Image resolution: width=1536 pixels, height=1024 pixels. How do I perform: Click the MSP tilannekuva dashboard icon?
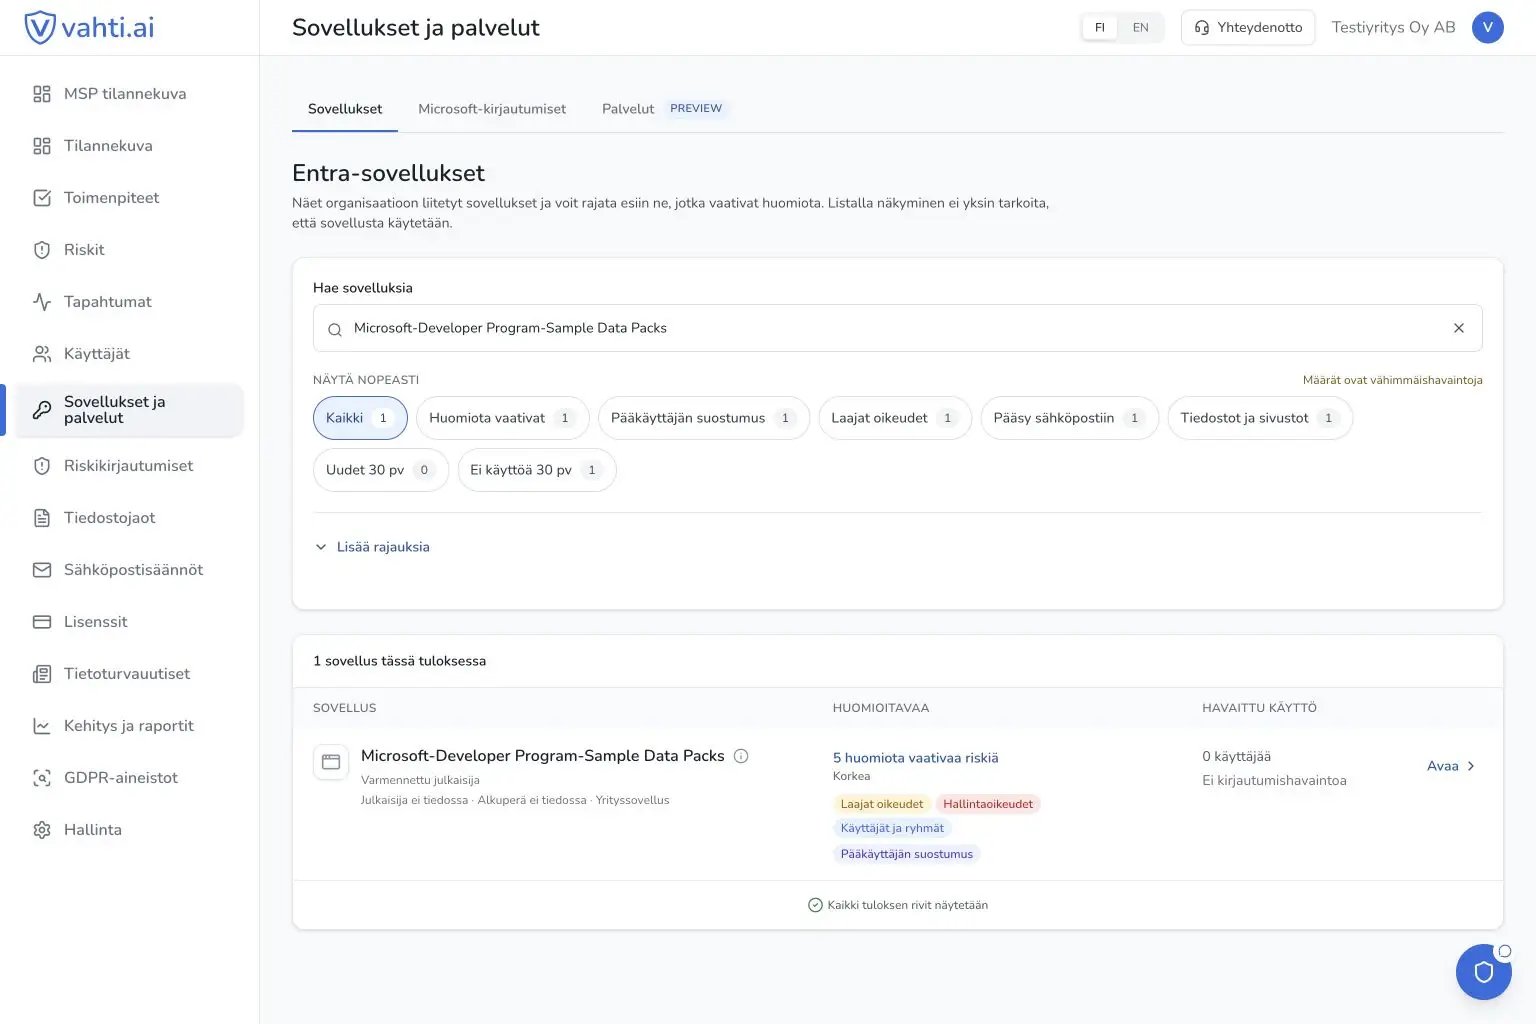coord(42,94)
